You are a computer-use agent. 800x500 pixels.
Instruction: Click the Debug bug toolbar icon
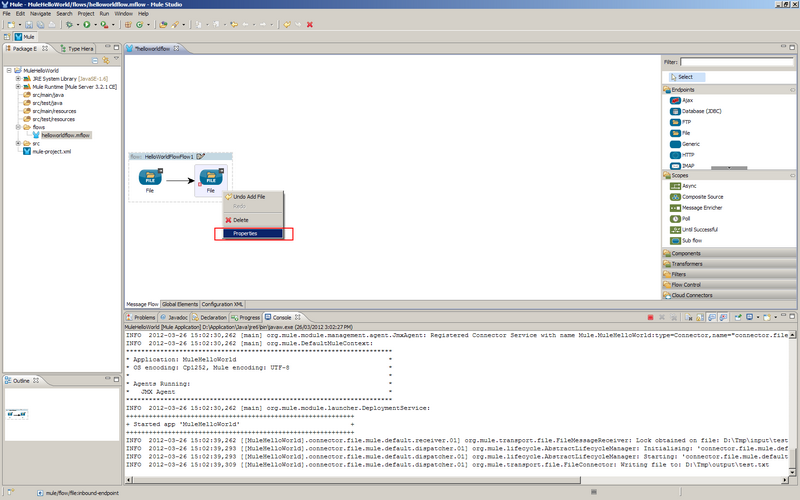69,24
